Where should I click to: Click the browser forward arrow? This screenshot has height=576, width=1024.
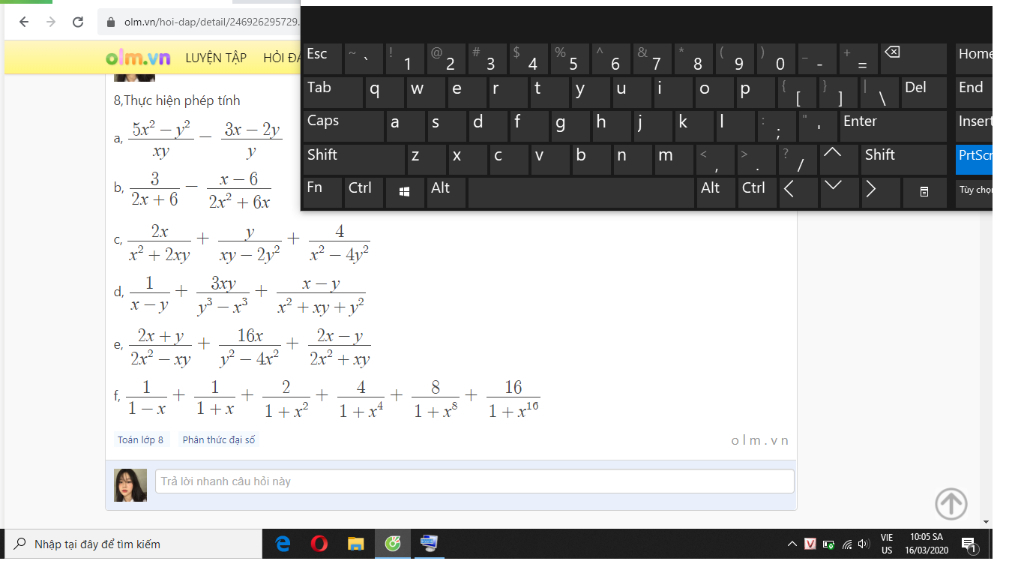[x=51, y=22]
